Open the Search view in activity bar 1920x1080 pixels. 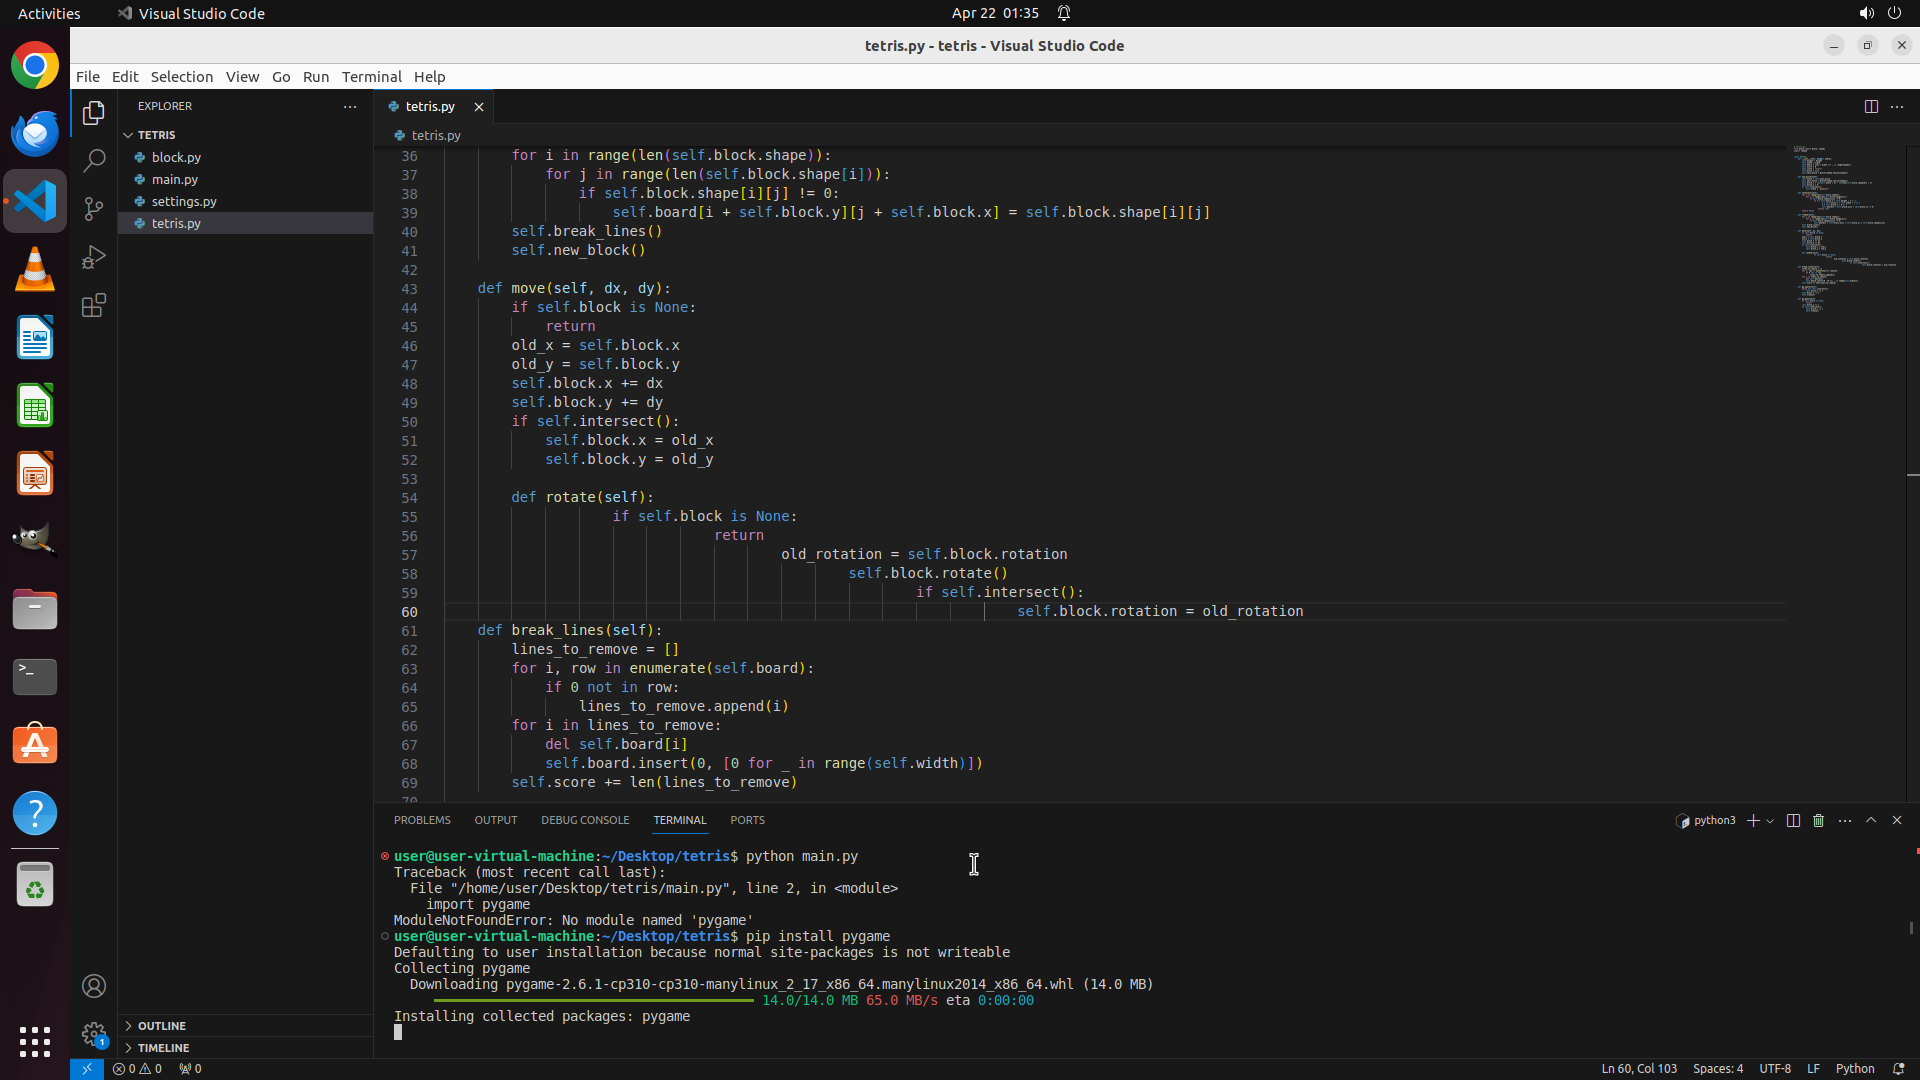click(x=94, y=161)
